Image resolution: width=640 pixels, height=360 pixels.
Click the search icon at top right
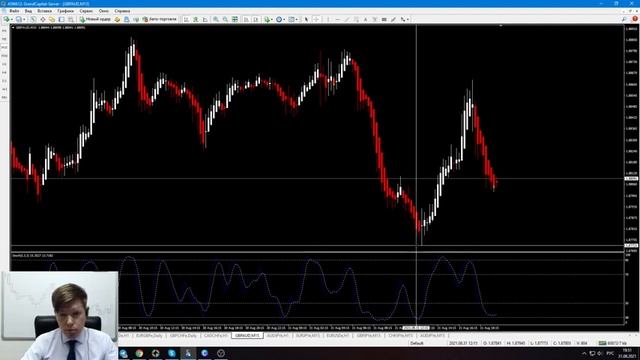pos(624,19)
